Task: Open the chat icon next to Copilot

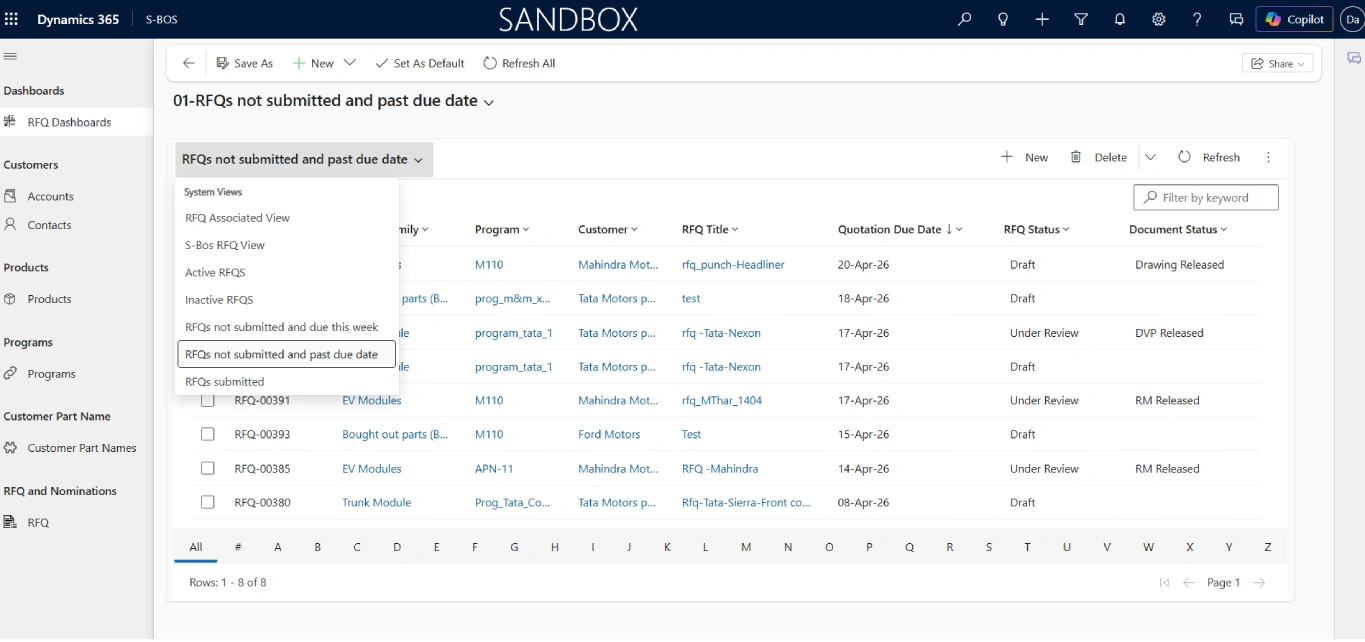Action: tap(1236, 19)
